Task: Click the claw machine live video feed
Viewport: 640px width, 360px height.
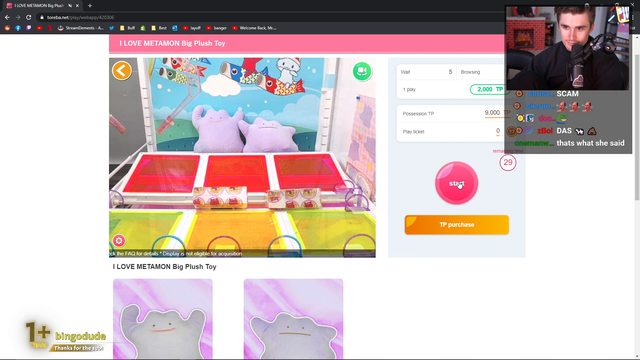Action: [242, 158]
